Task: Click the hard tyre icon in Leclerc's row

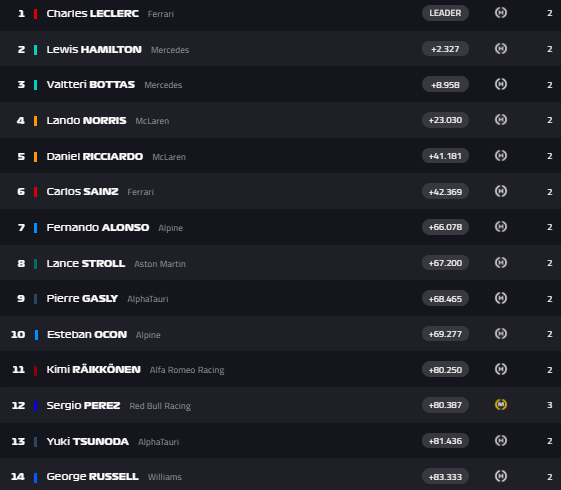Action: [x=501, y=13]
